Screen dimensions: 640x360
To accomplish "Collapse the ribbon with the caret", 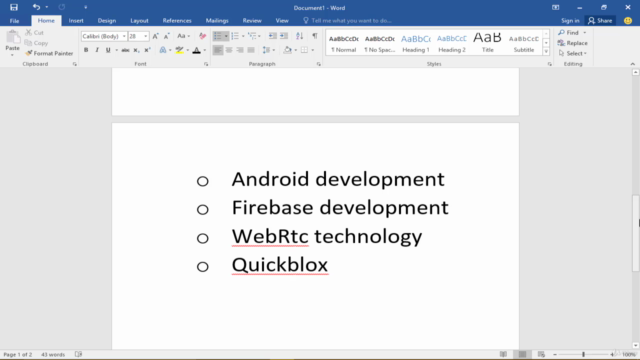I will tap(633, 64).
